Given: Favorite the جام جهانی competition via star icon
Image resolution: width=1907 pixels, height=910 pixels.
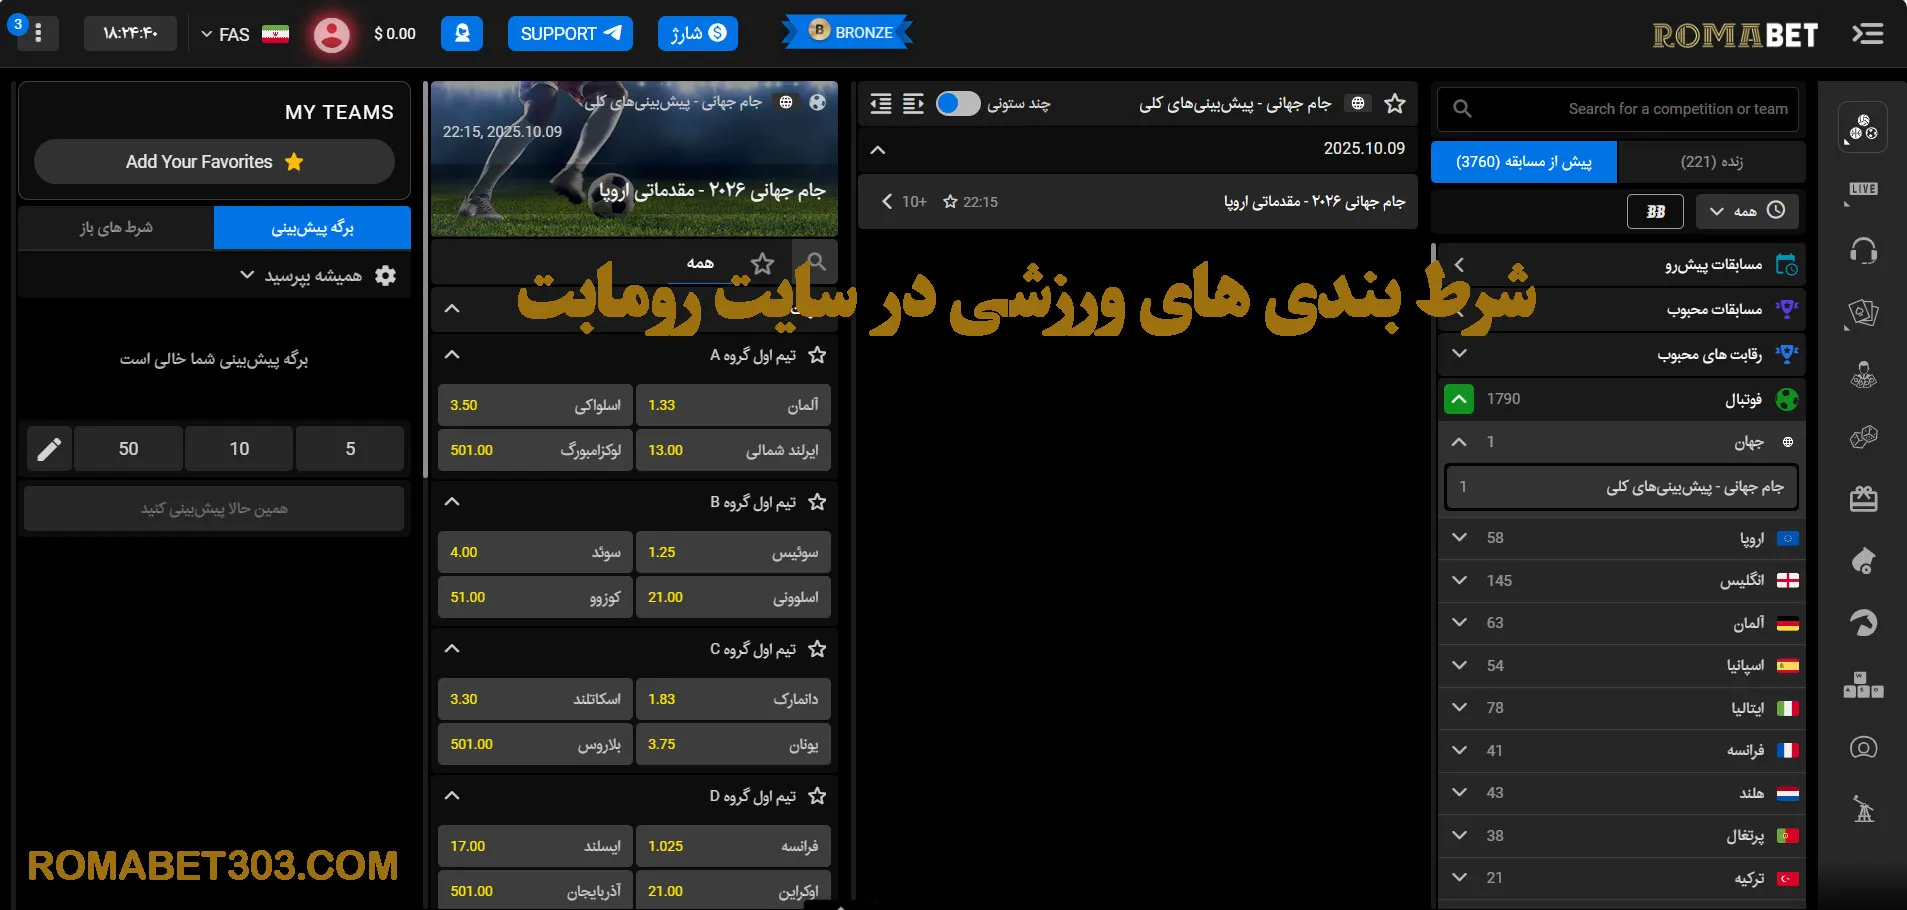Looking at the screenshot, I should (x=1394, y=103).
